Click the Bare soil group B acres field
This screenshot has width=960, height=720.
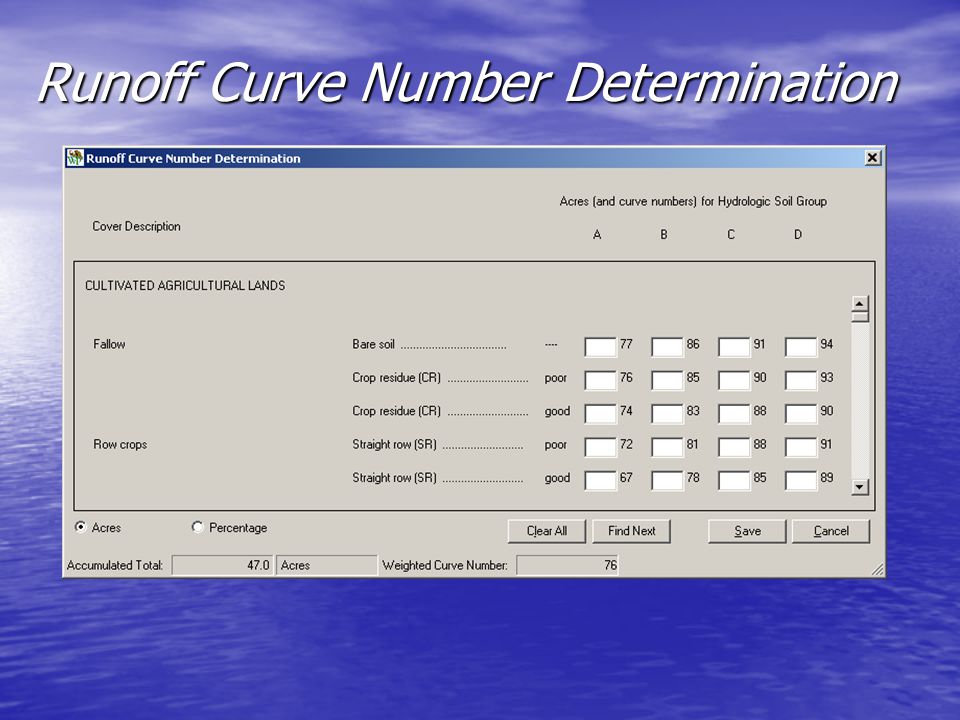tap(667, 347)
